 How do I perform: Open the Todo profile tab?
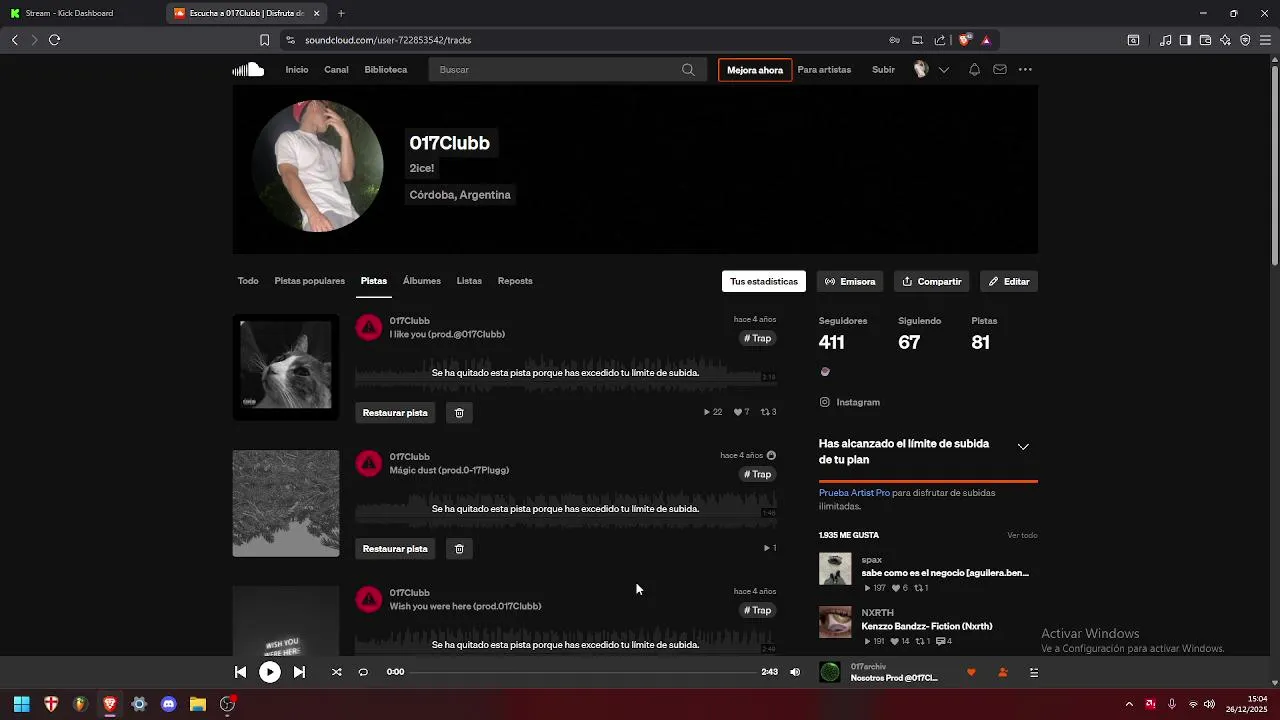pos(248,281)
